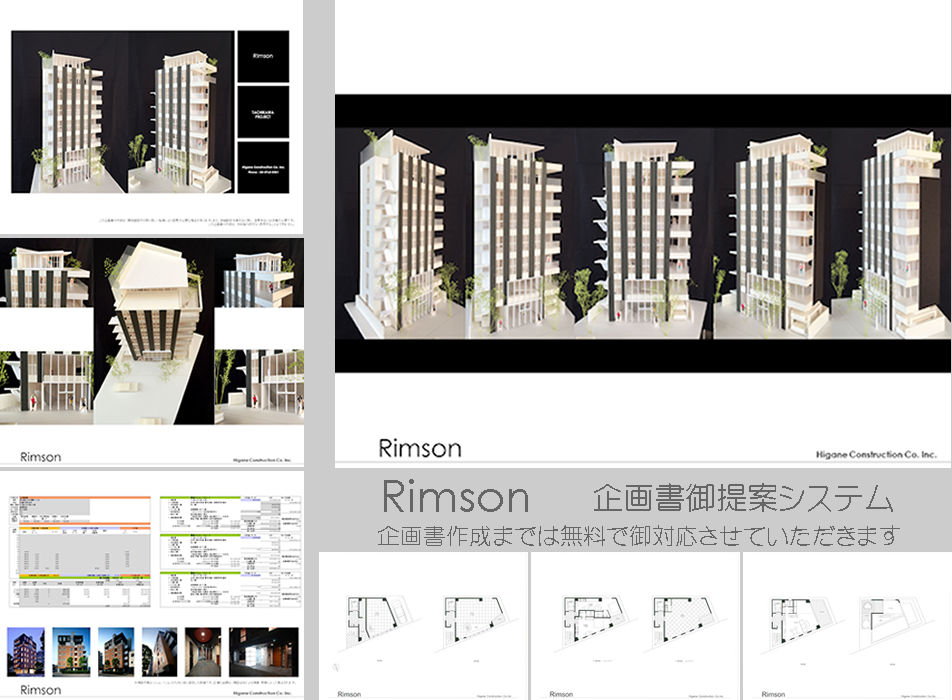Click the 'Rimson' heading in the gray banner
The image size is (952, 700).
tap(455, 497)
